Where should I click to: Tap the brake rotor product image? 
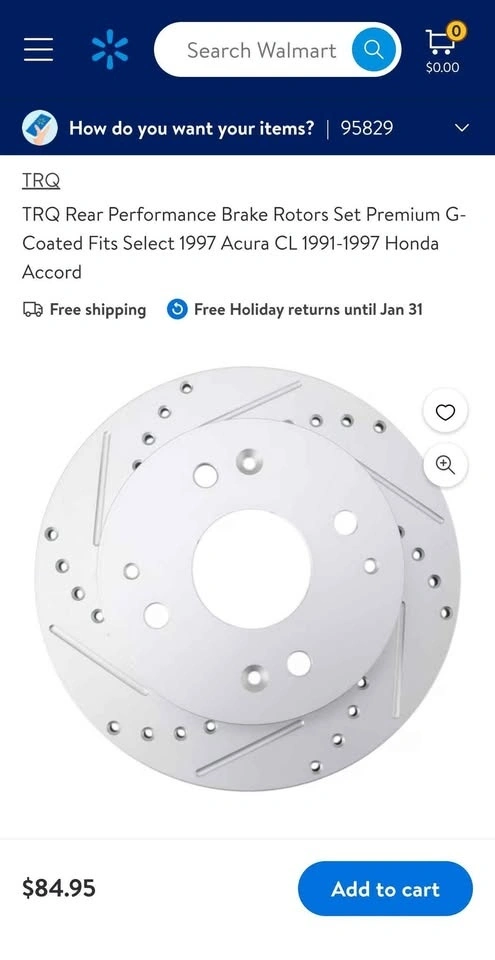(248, 577)
